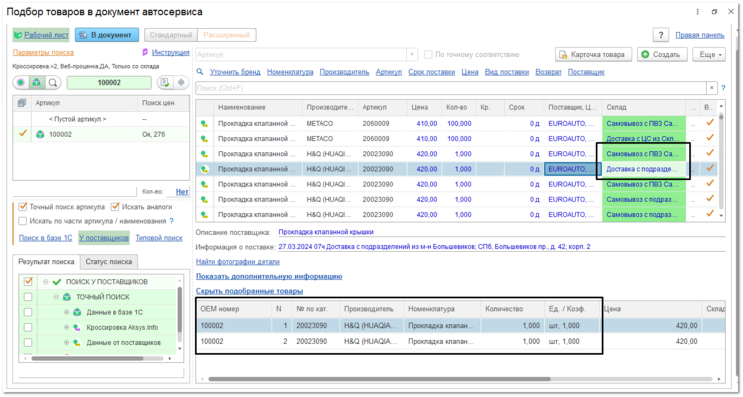The height and width of the screenshot is (397, 743).
Task: Clear the Артикул field with its x
Action: click(x=412, y=54)
